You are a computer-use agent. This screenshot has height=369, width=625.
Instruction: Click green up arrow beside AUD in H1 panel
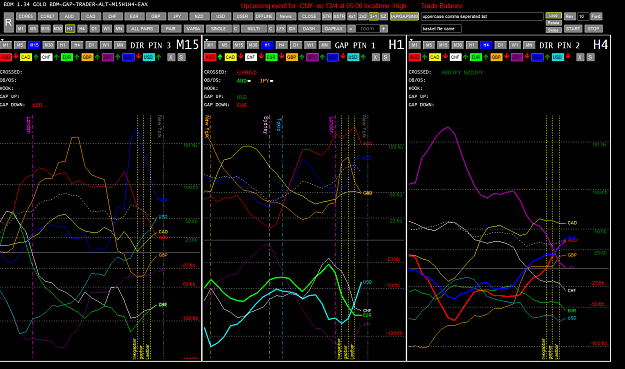(x=220, y=57)
